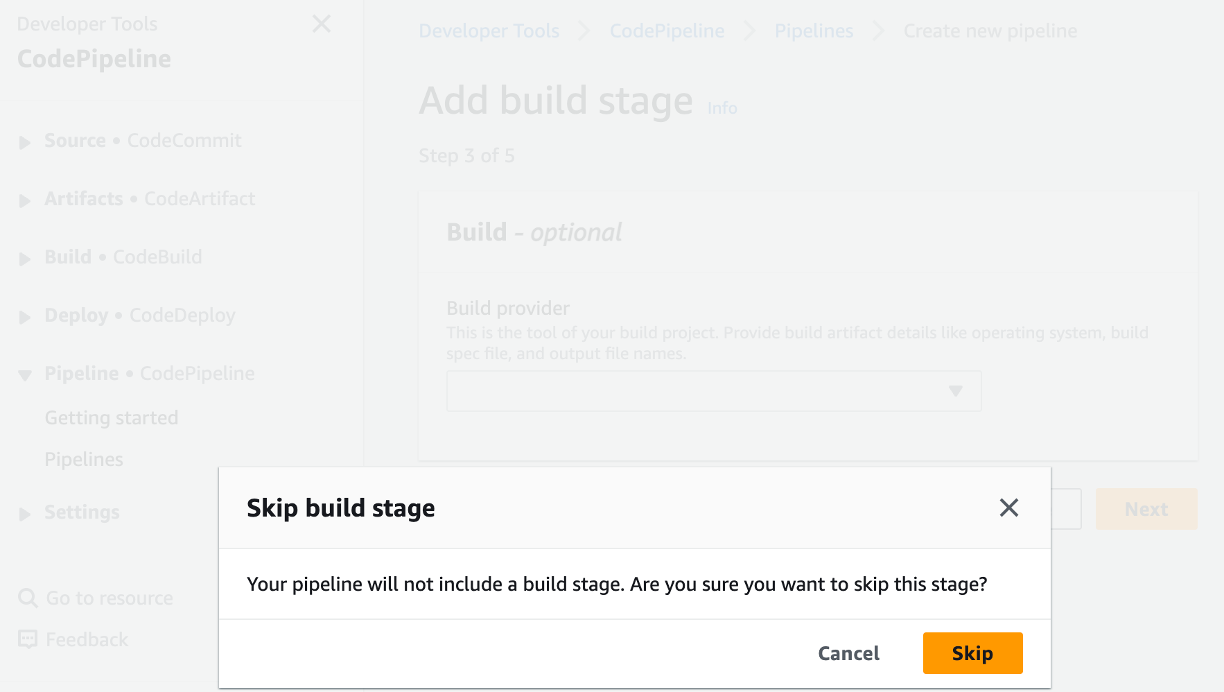Viewport: 1224px width, 692px height.
Task: Go to Developer Tools breadcrumb
Action: tap(489, 31)
